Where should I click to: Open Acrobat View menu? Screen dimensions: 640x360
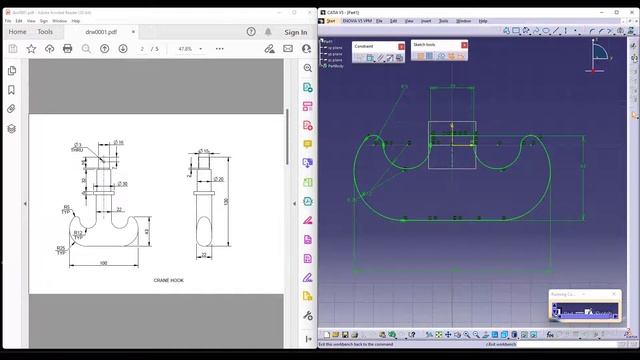click(31, 21)
